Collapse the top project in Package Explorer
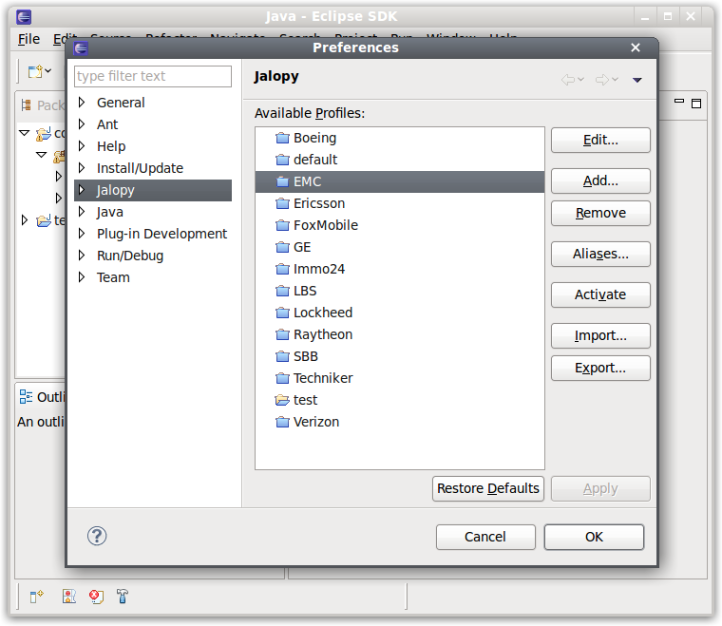The width and height of the screenshot is (722, 626). pyautogui.click(x=24, y=133)
